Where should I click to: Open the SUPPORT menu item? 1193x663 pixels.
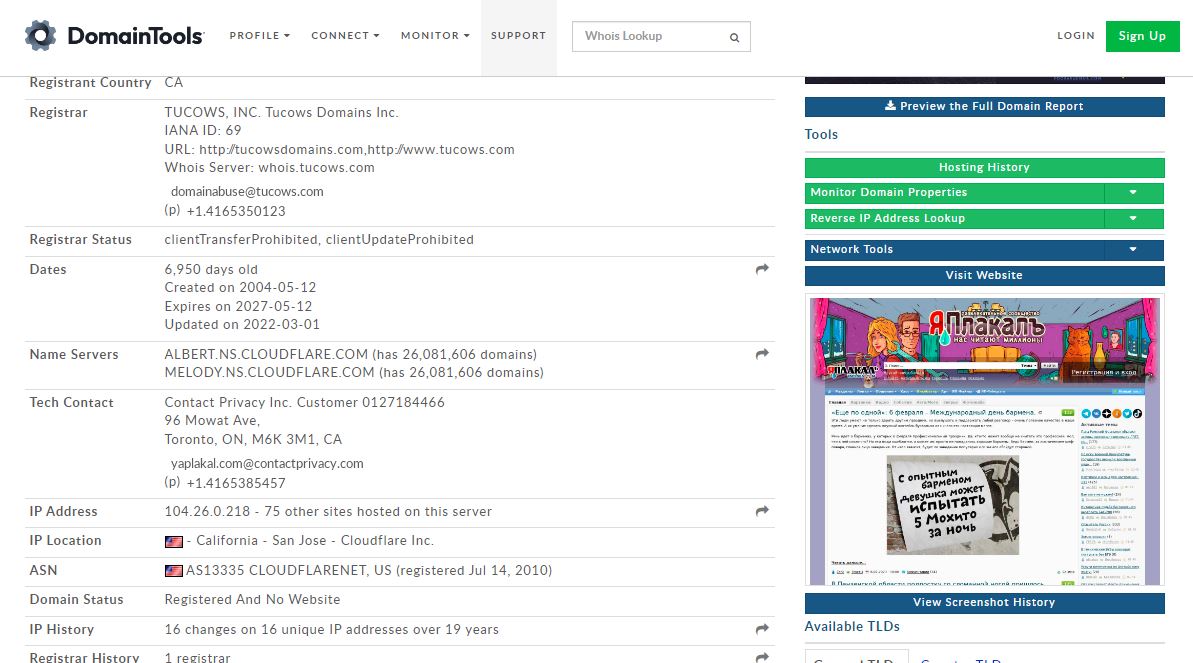coord(518,36)
